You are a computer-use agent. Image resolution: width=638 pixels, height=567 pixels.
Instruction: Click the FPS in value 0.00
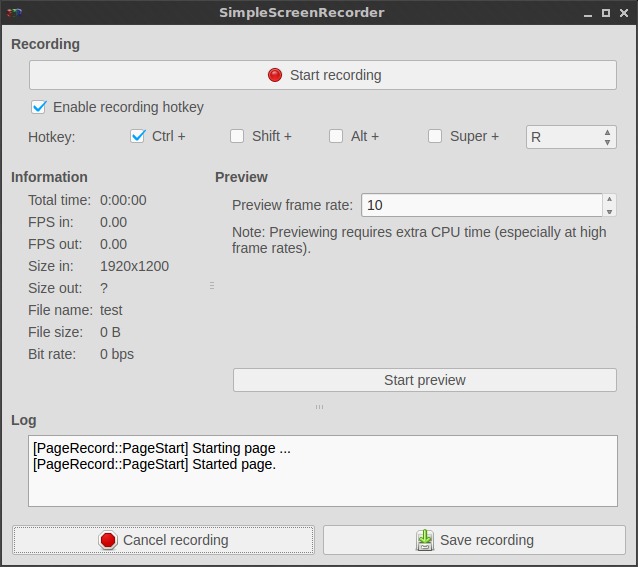point(114,222)
